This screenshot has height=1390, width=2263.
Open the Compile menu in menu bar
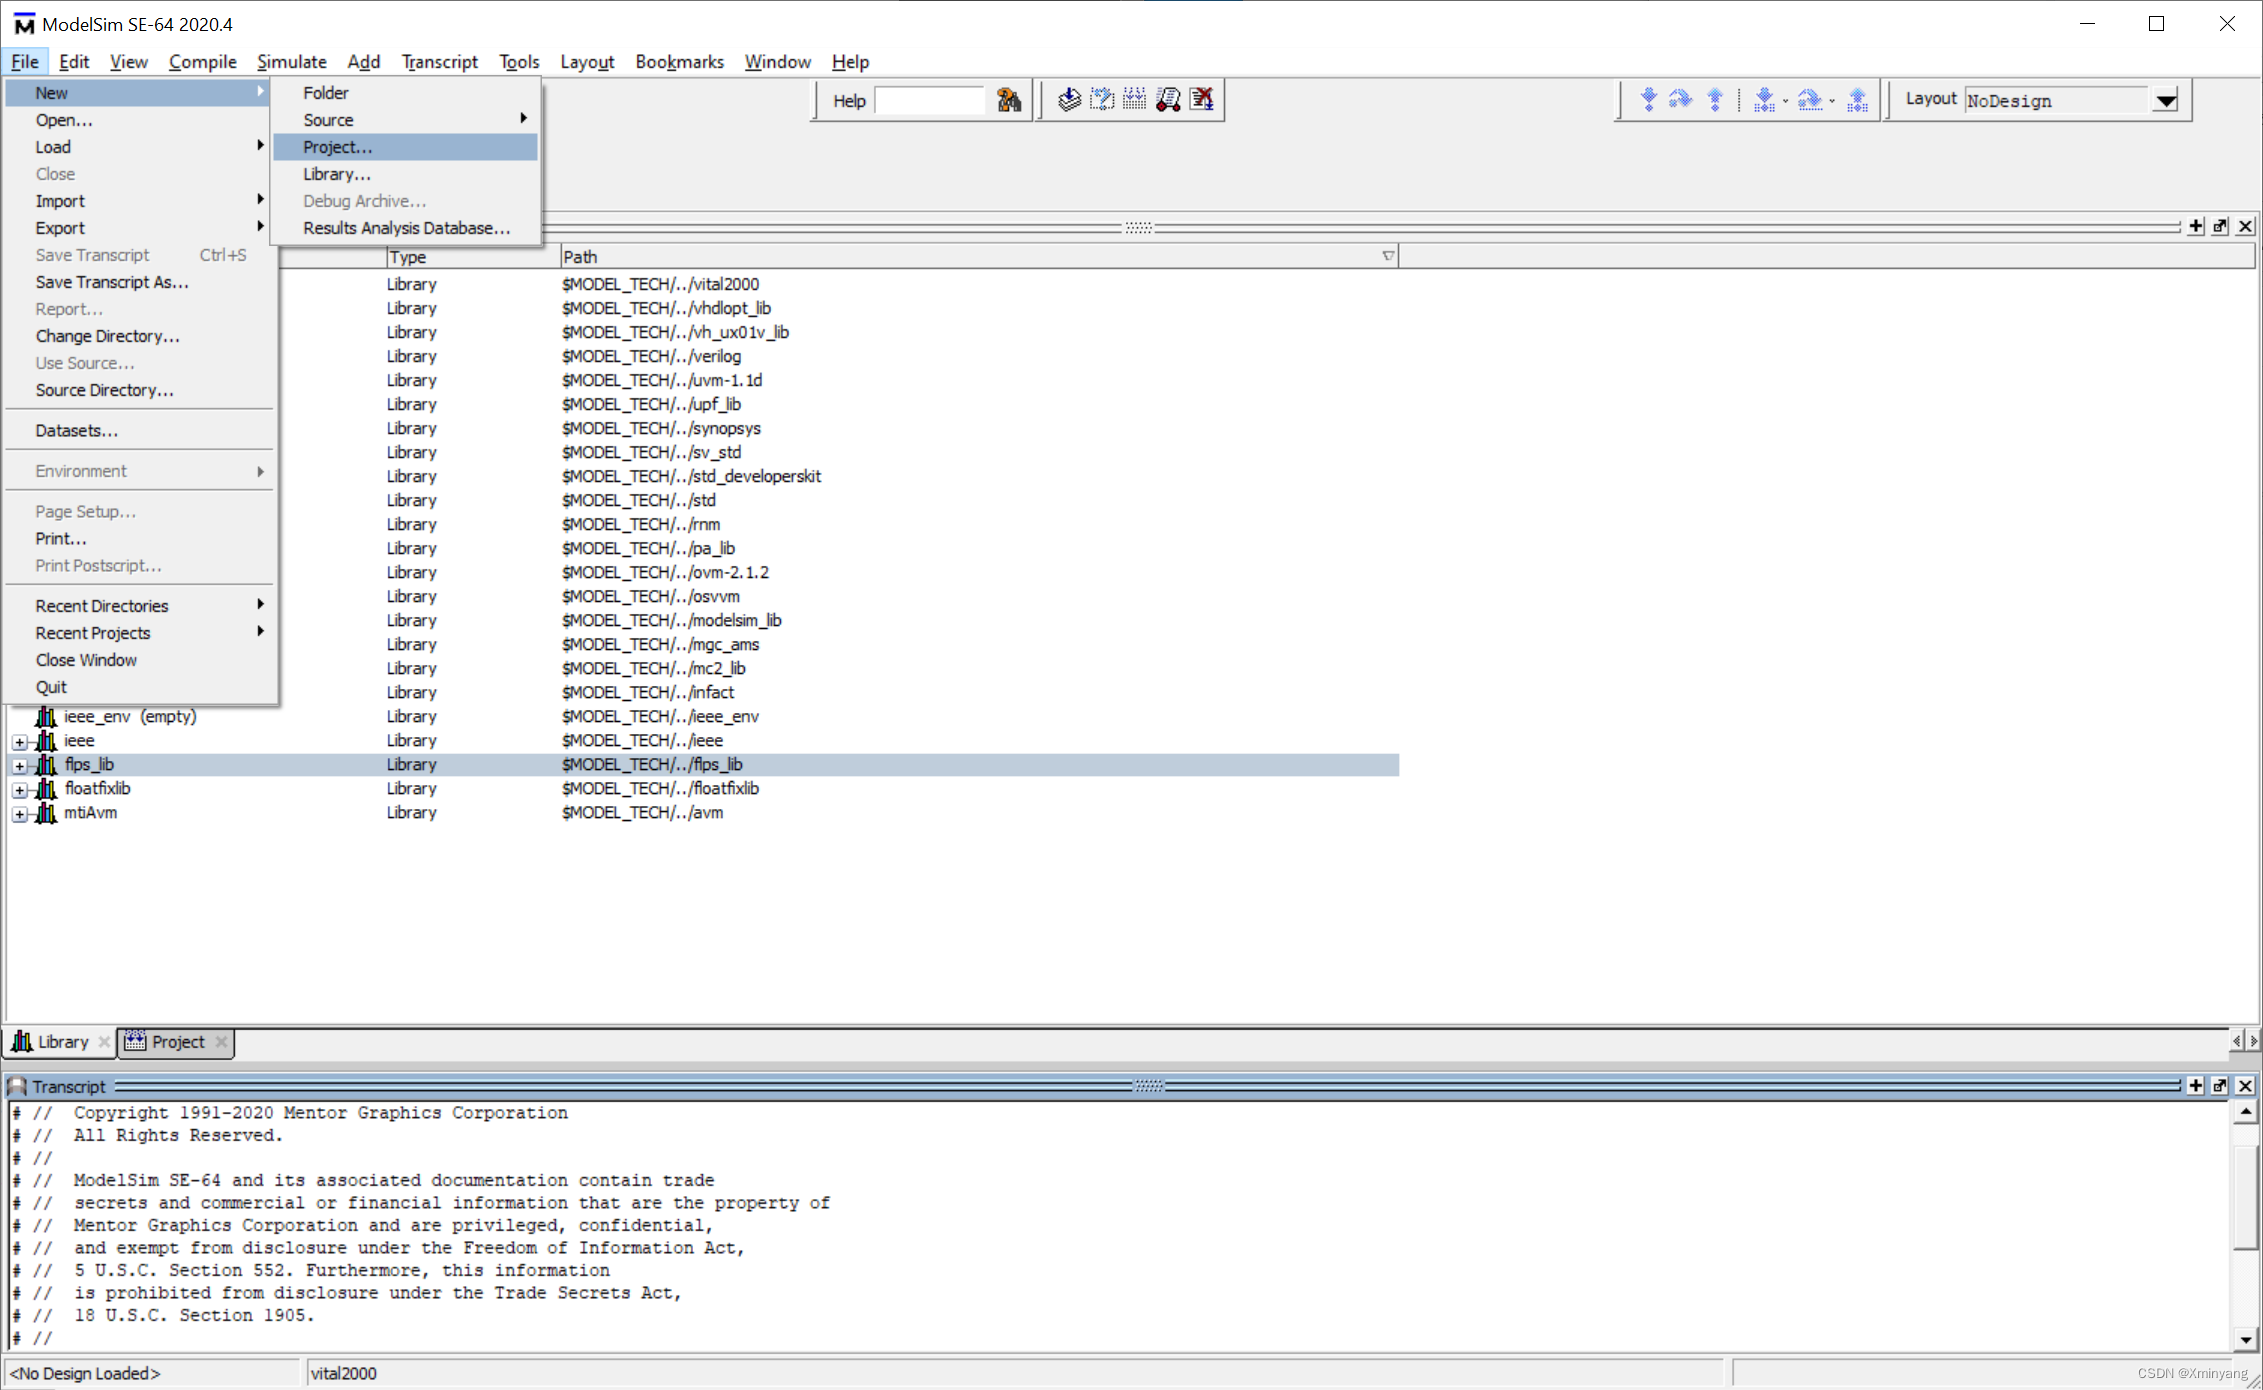click(202, 62)
